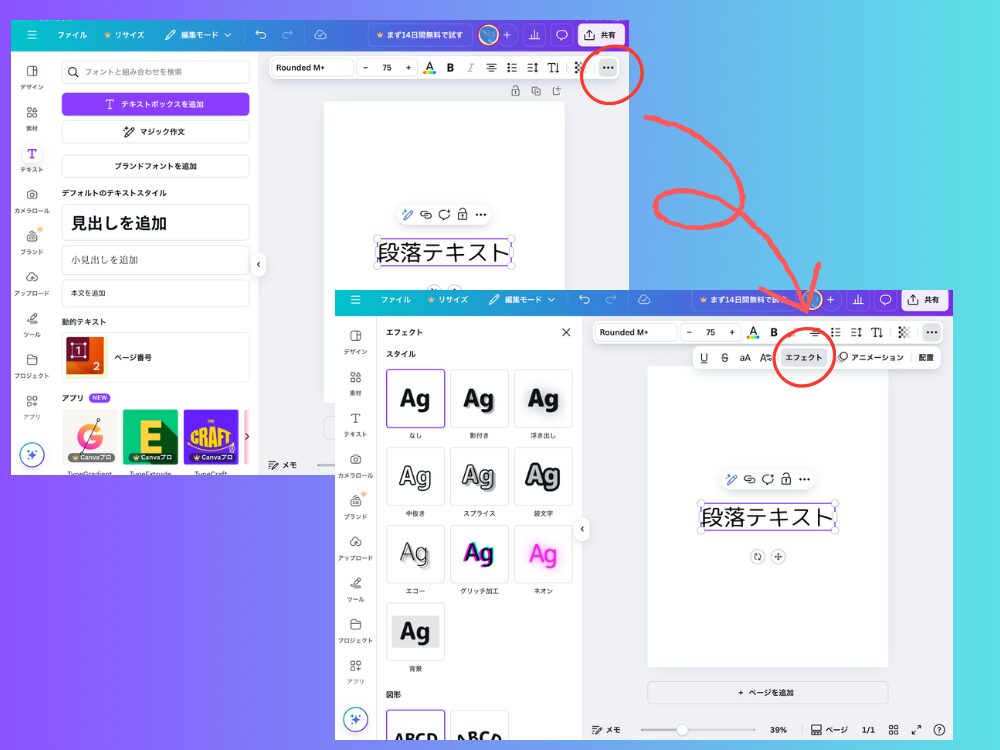This screenshot has height=750, width=1000.
Task: Open 編集モード dropdown in upper-left screenshot
Action: [198, 35]
